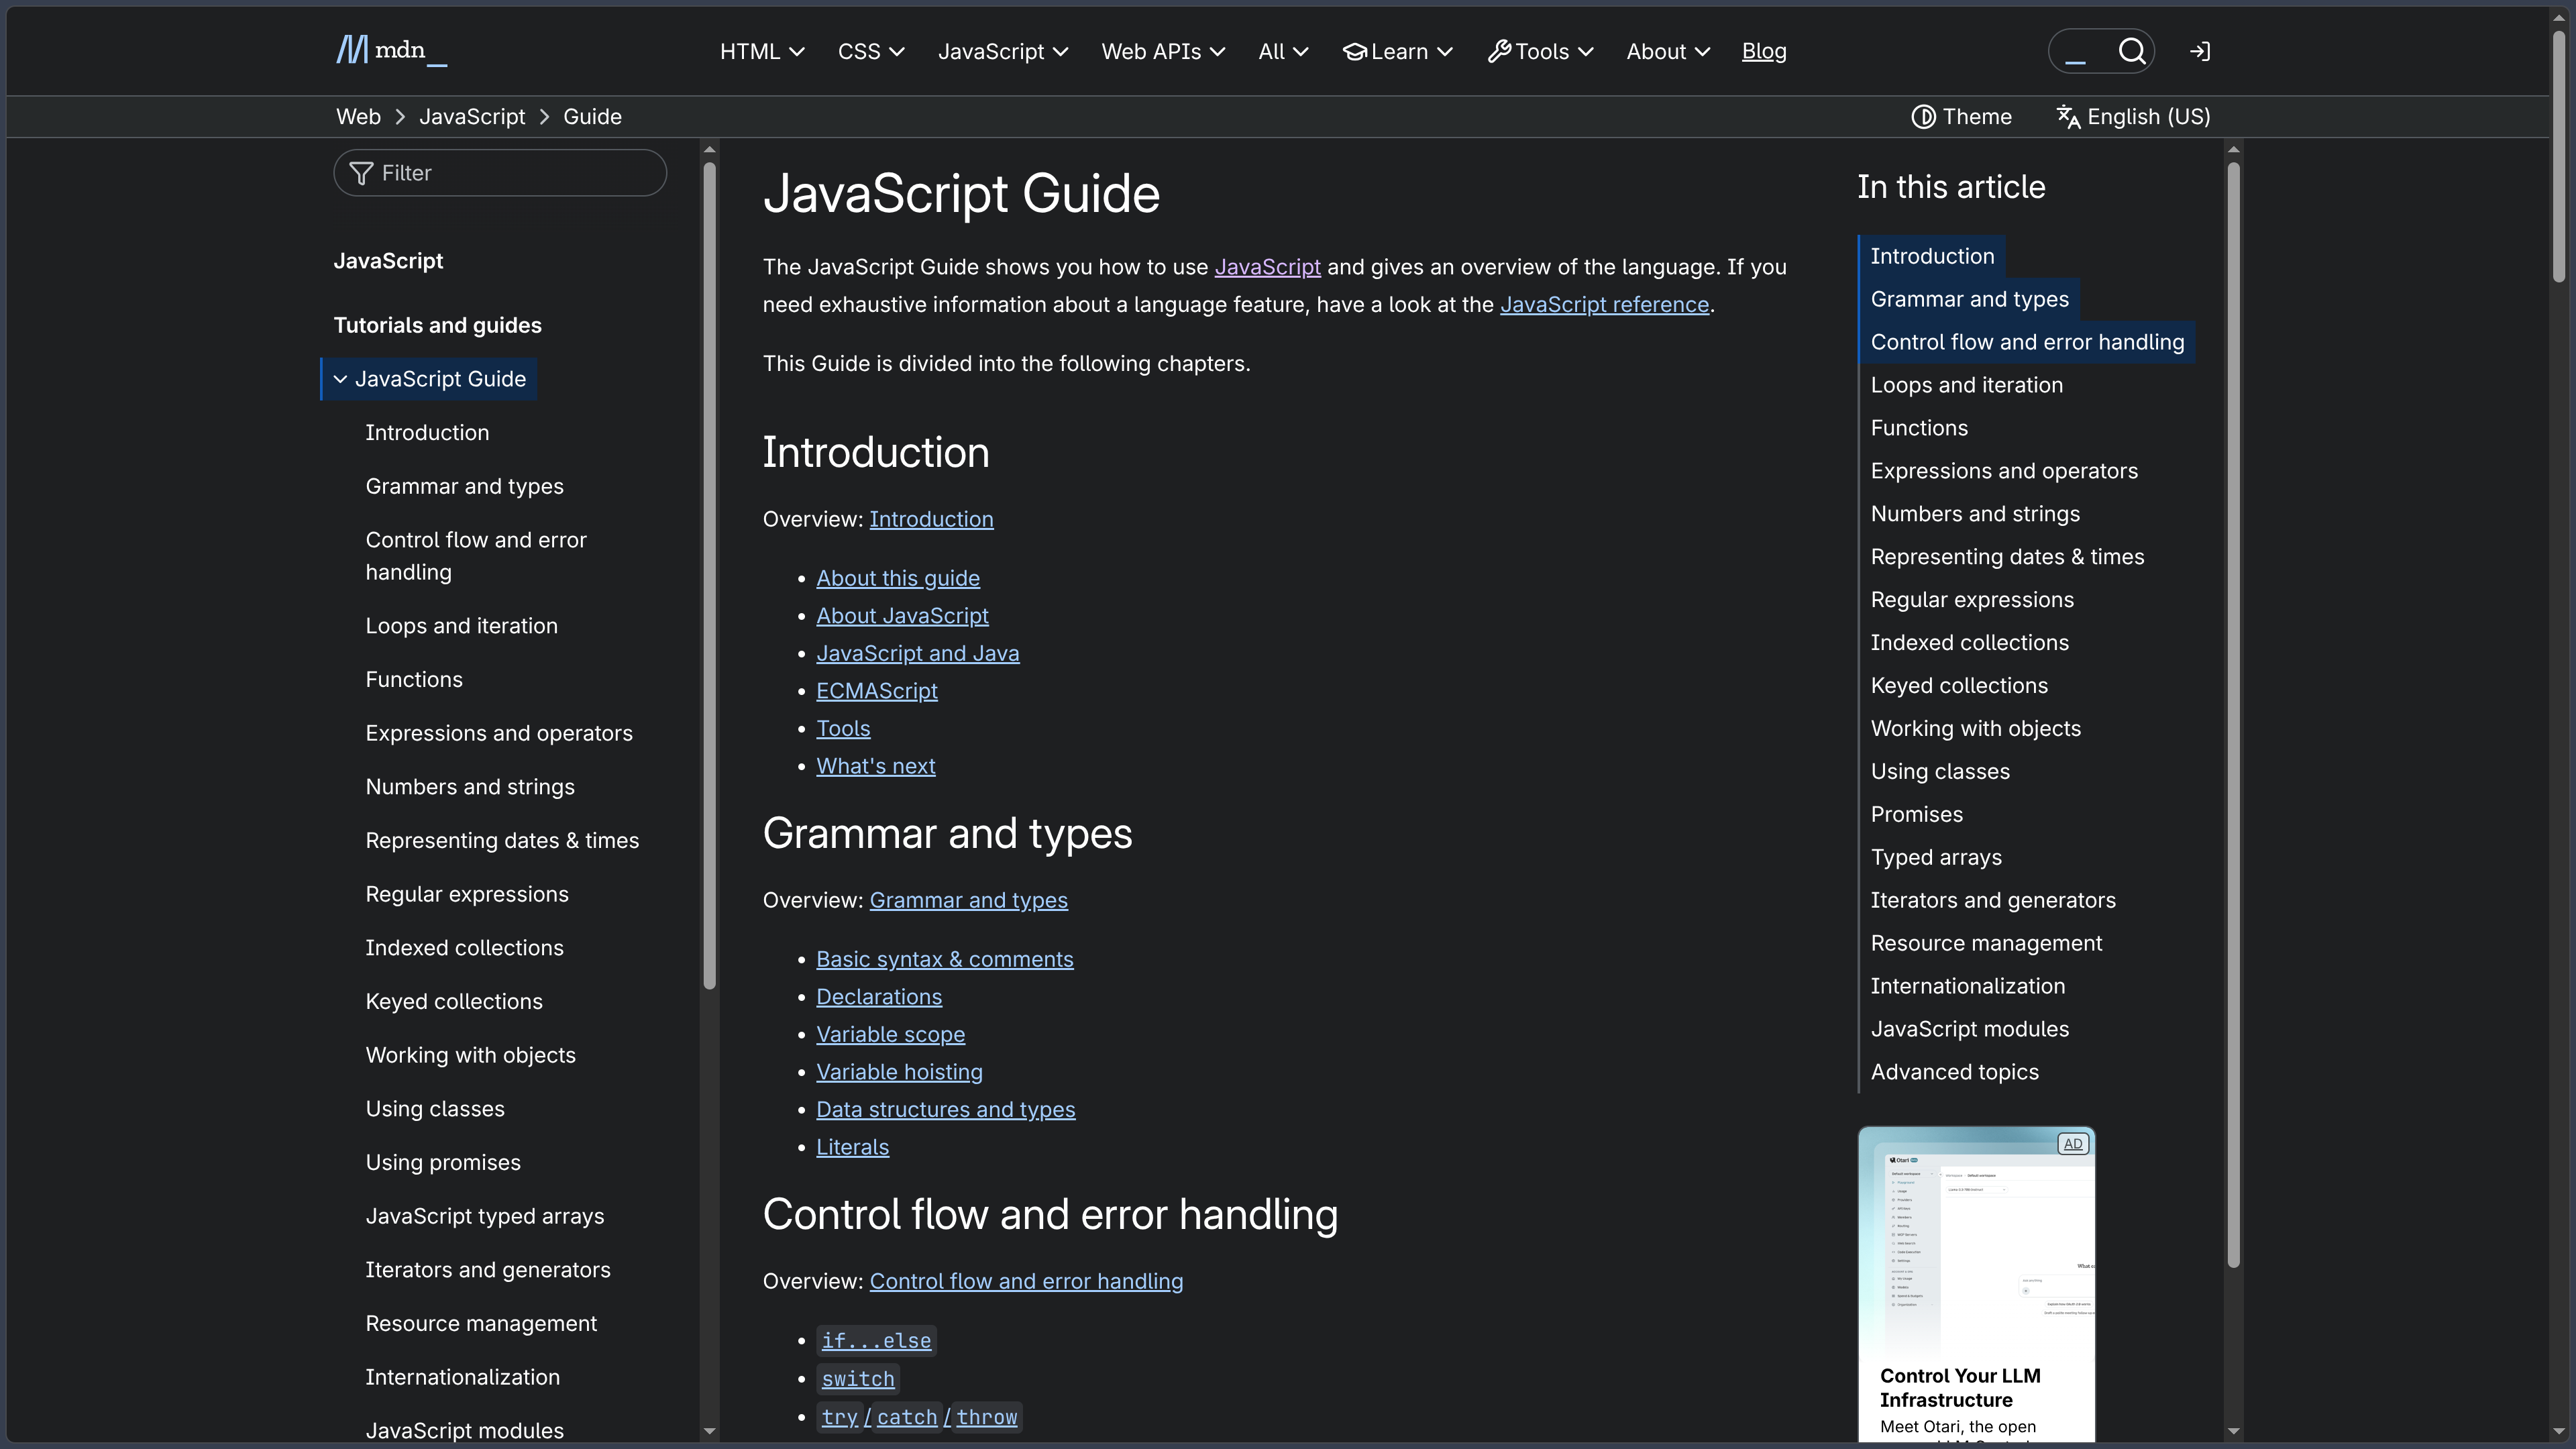Click the left sidebar scroll-down arrow

pyautogui.click(x=710, y=1431)
